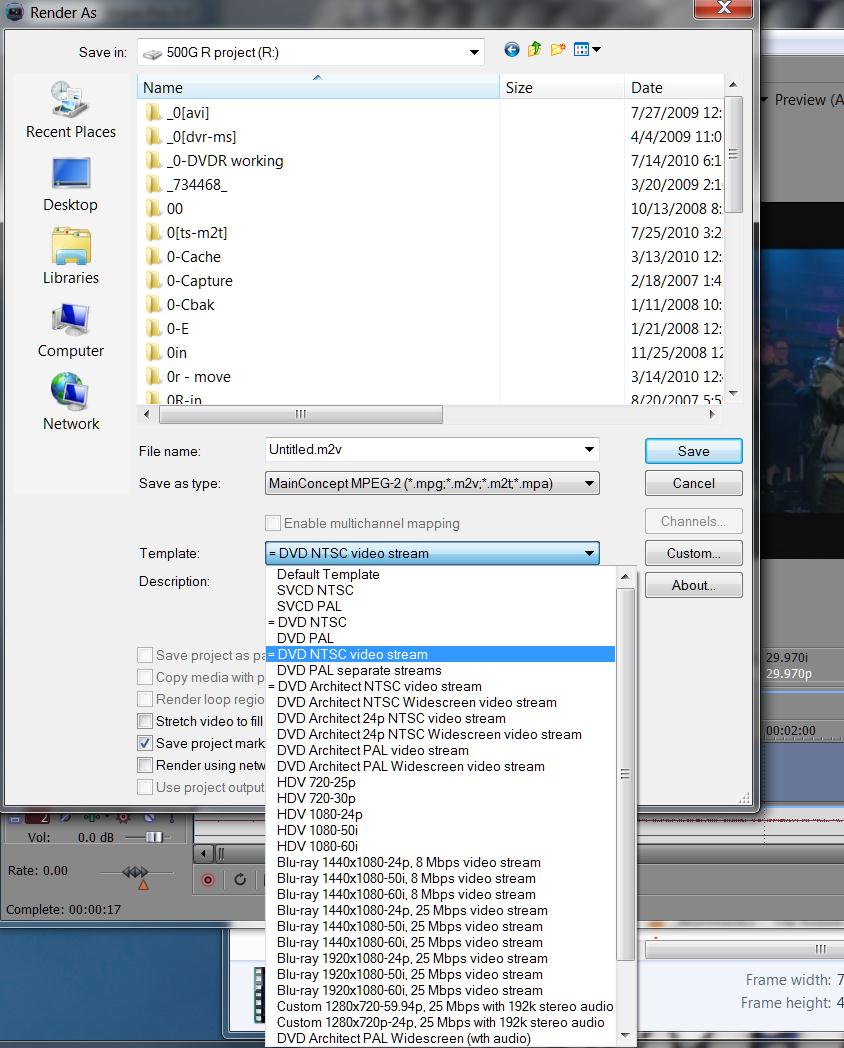
Task: Enable multichannel mapping checkbox
Action: [x=273, y=523]
